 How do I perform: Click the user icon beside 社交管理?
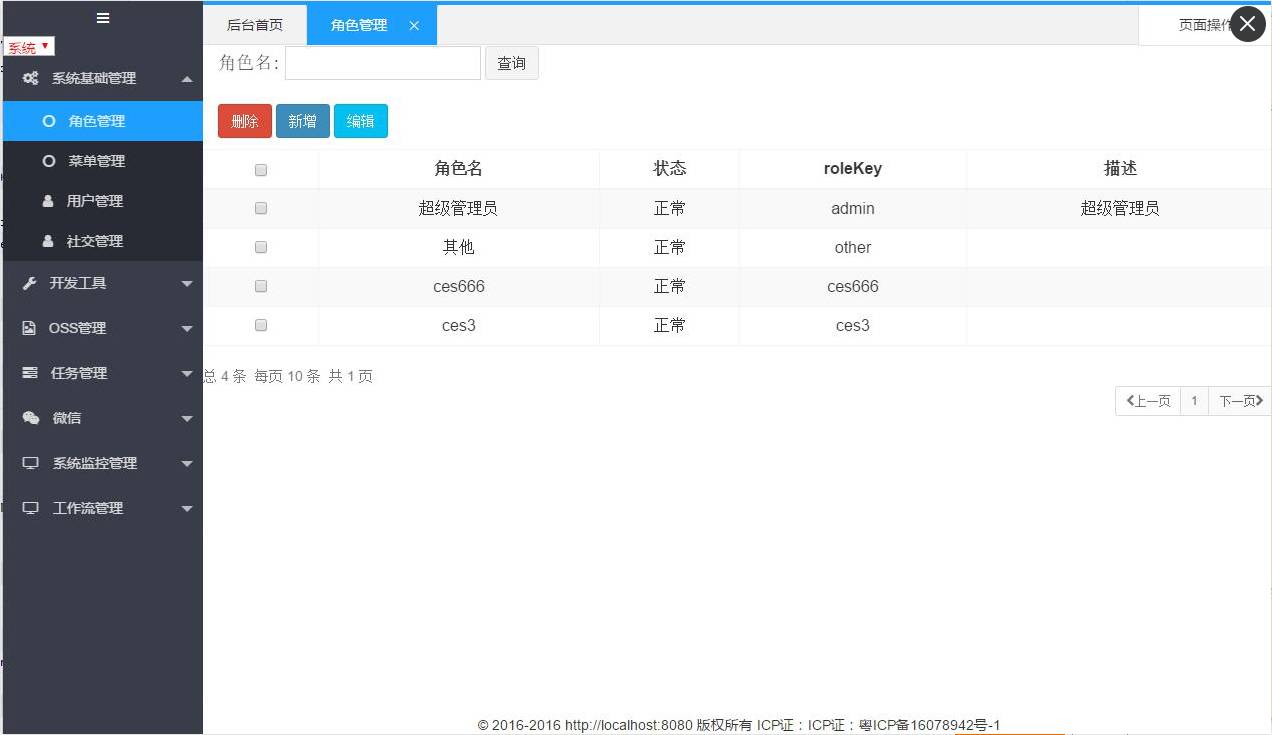coord(48,241)
